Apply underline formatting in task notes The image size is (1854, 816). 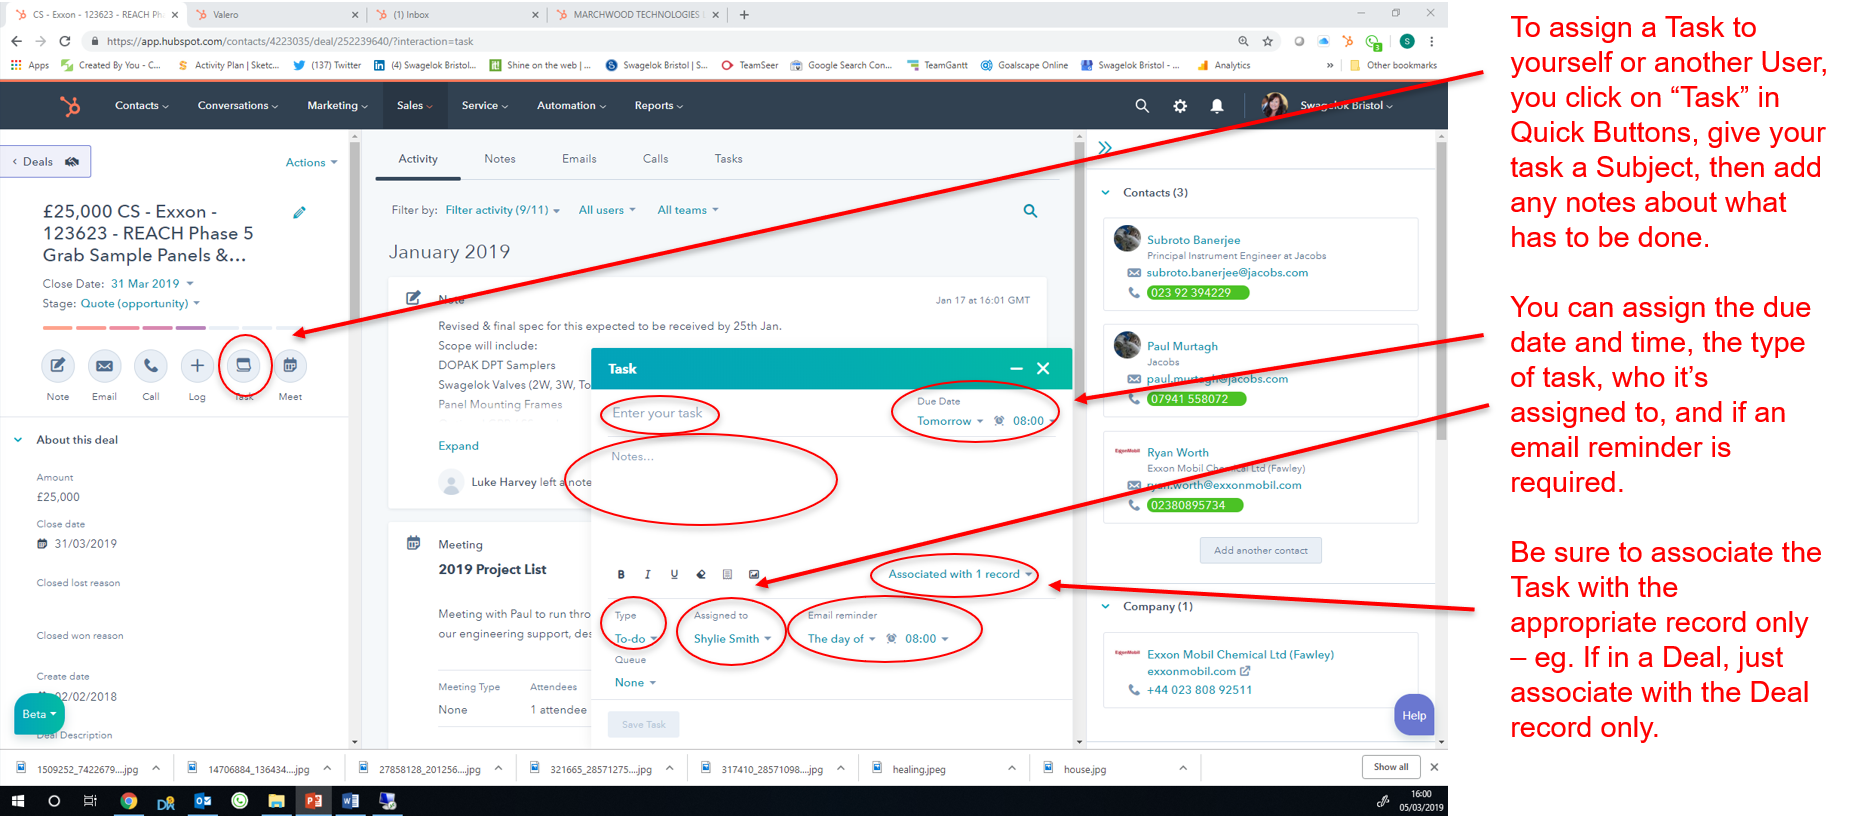(x=674, y=575)
